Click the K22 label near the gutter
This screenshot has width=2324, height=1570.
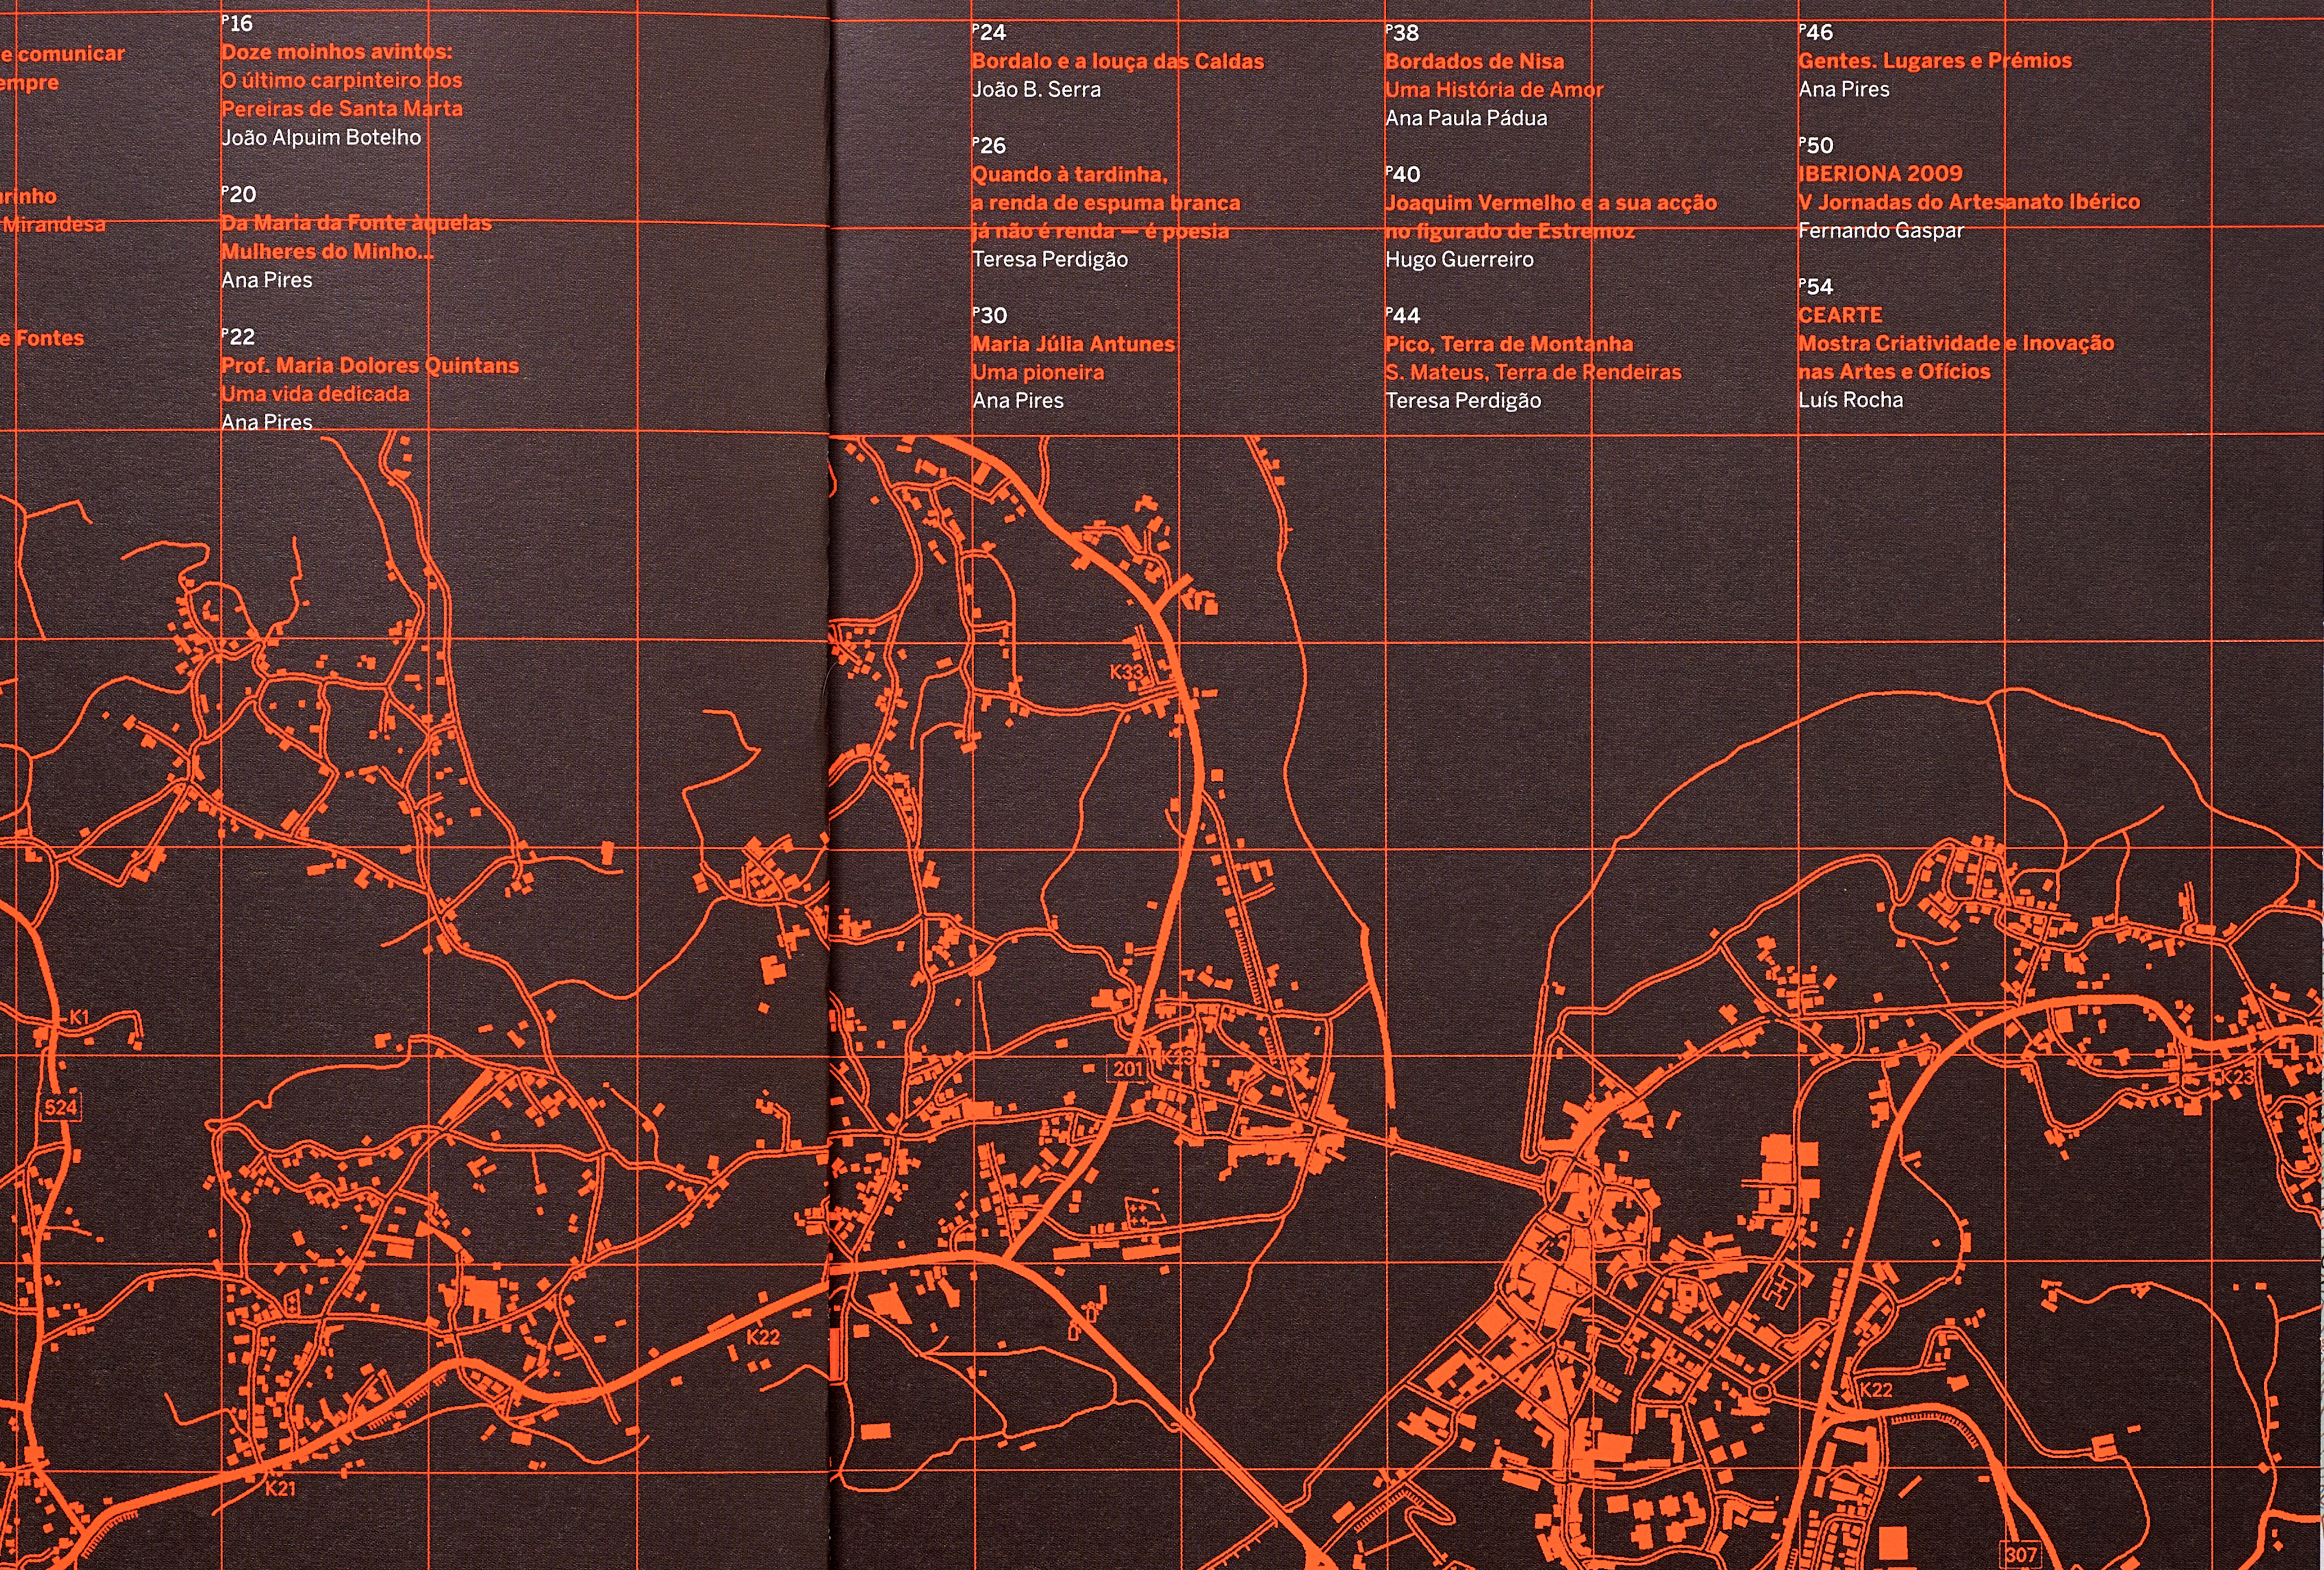[763, 1337]
